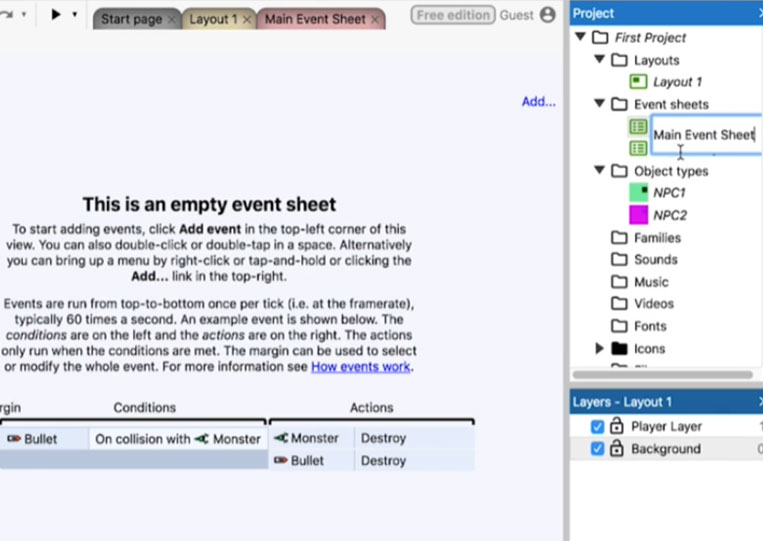763x541 pixels.
Task: Click the second event sheet icon
Action: (x=638, y=148)
